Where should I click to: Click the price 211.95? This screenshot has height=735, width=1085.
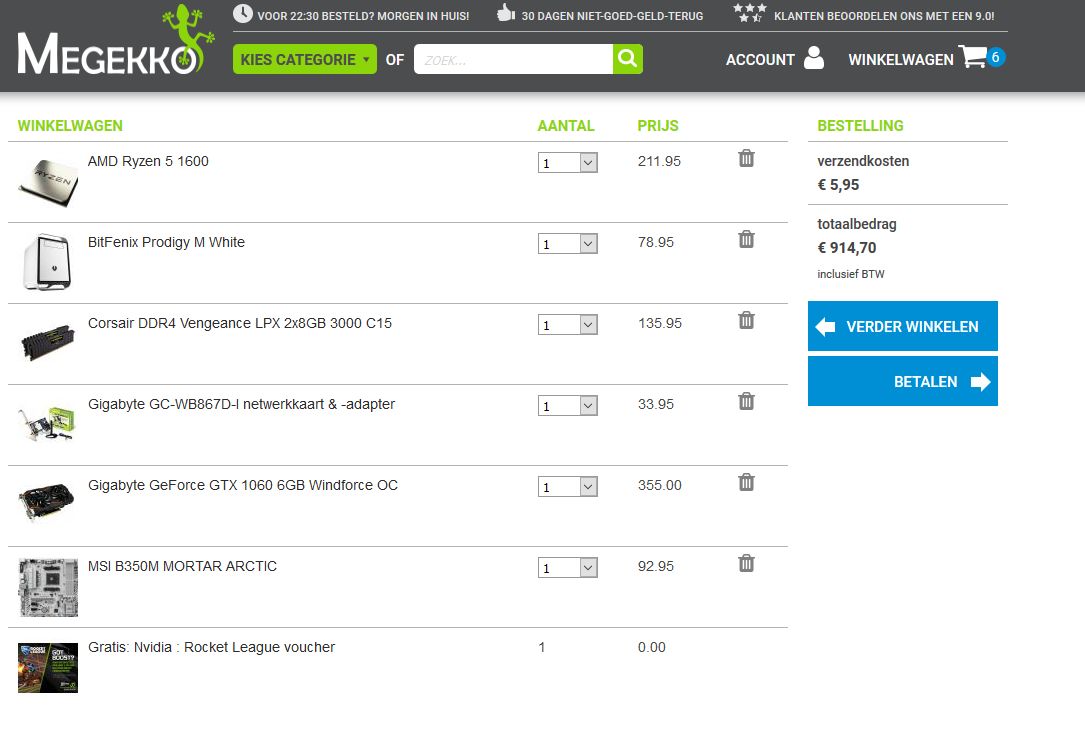pos(659,161)
